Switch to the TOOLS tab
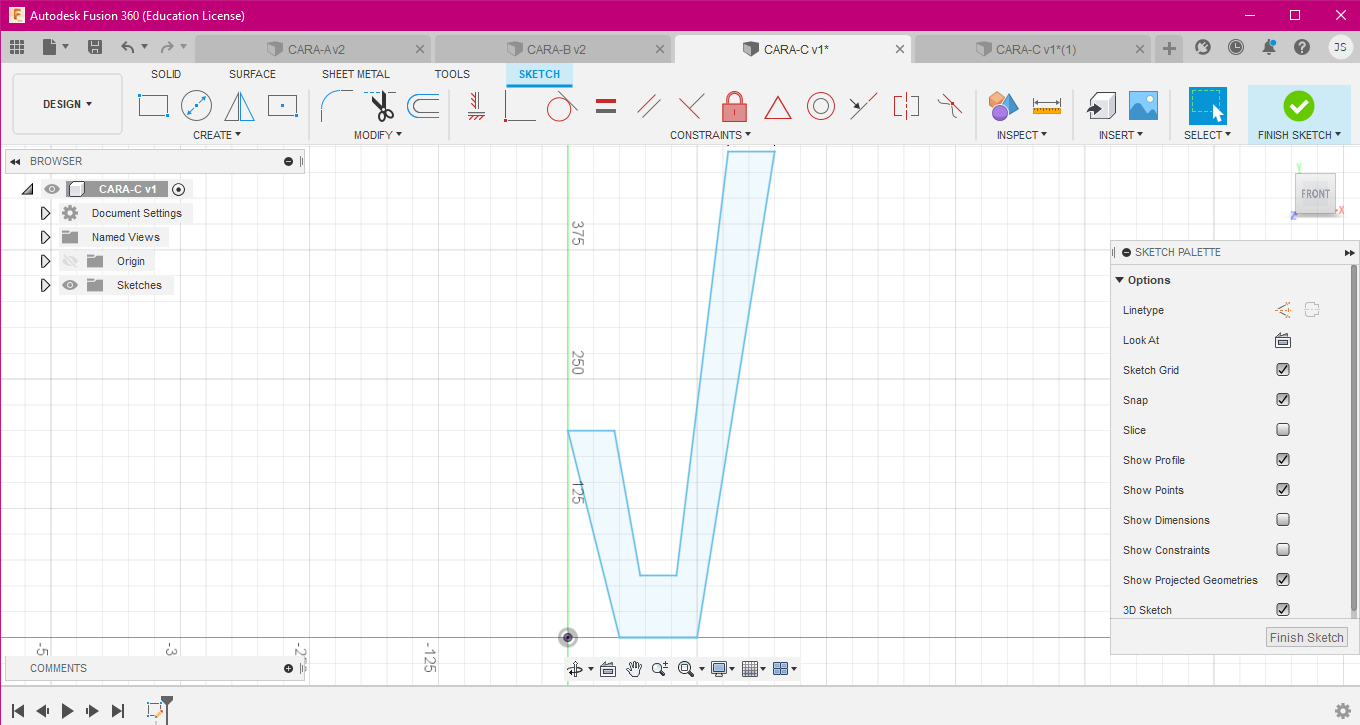Viewport: 1360px width, 725px height. point(452,74)
